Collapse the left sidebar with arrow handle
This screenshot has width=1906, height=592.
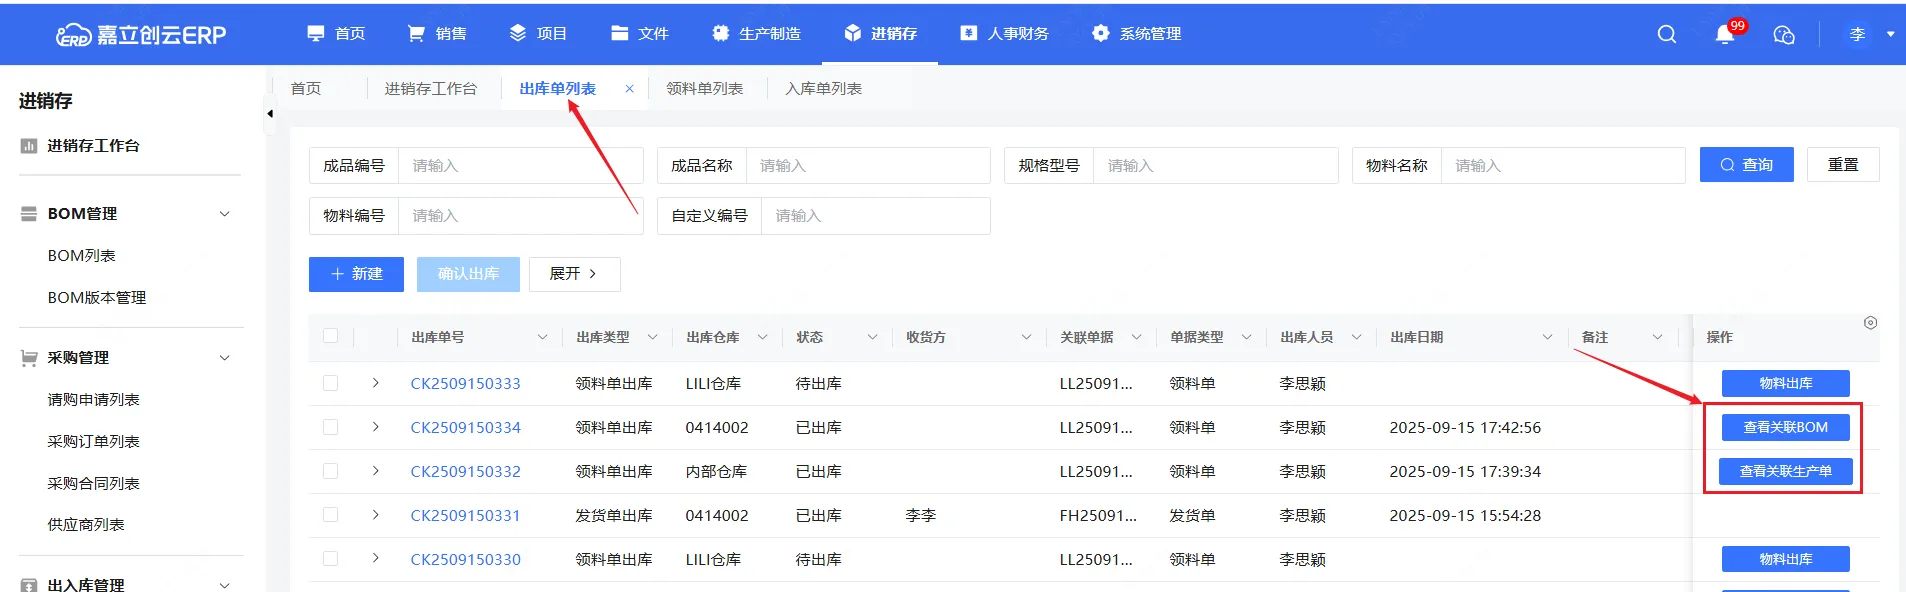coord(270,114)
